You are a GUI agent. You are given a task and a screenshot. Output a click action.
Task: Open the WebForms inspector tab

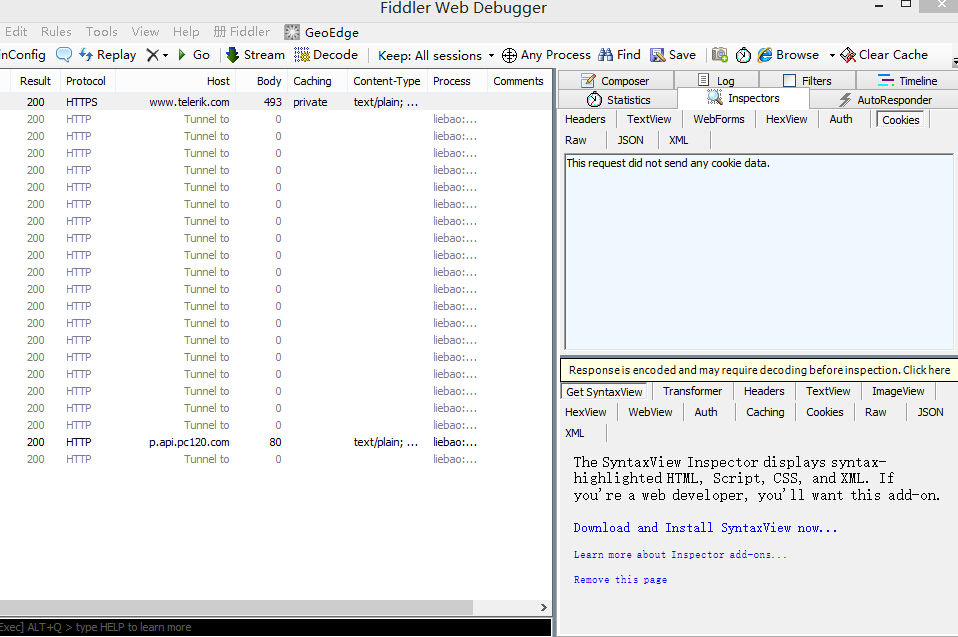coord(718,119)
